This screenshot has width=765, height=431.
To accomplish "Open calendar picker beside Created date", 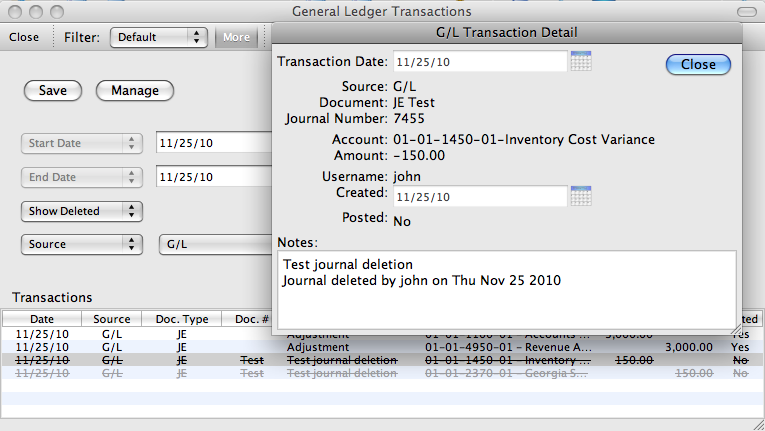I will coord(581,196).
